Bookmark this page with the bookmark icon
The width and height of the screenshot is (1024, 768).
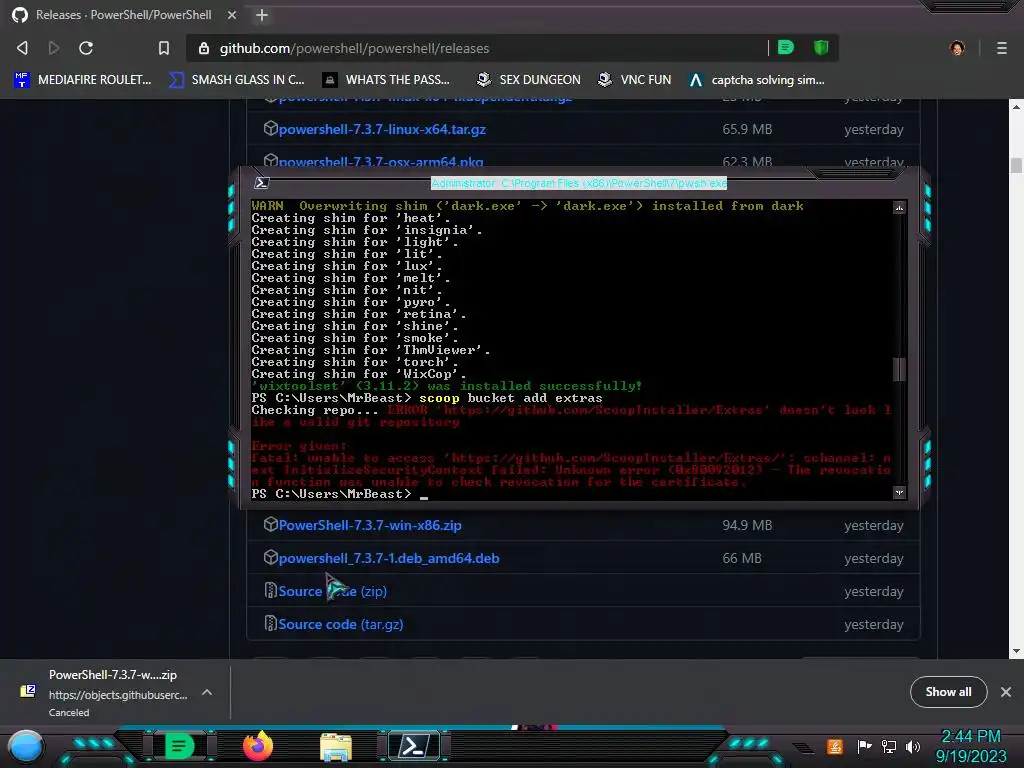(164, 48)
